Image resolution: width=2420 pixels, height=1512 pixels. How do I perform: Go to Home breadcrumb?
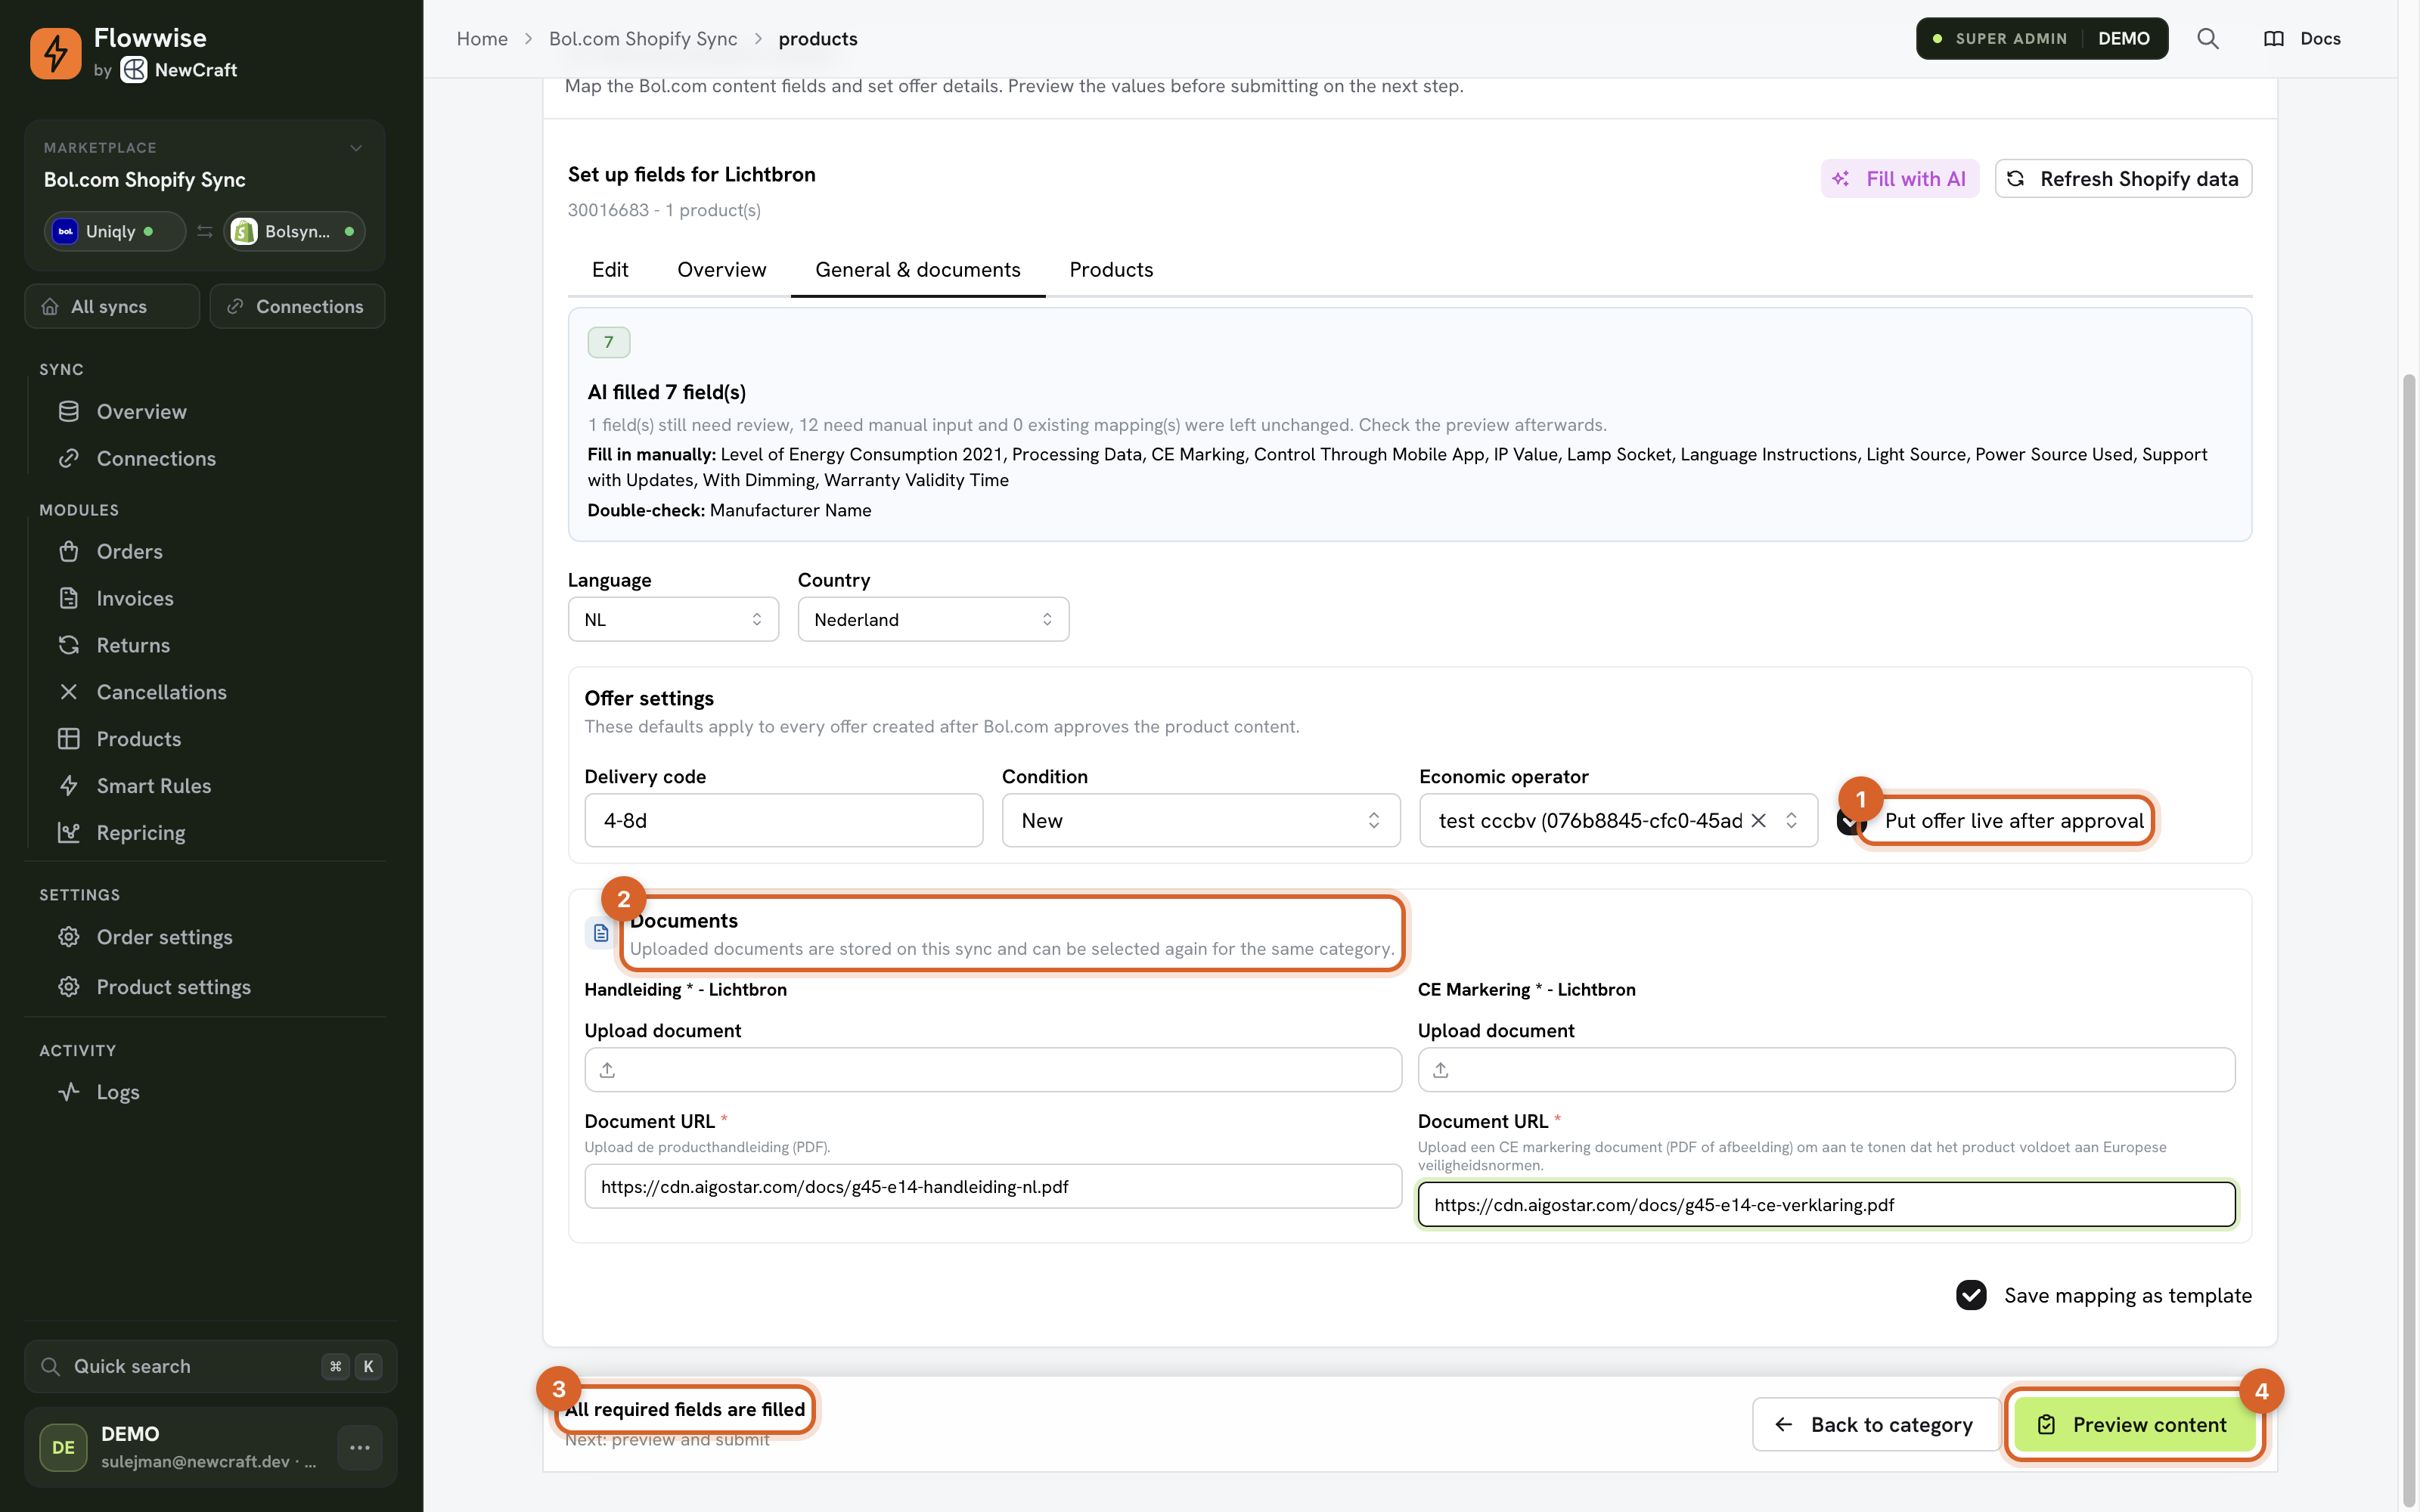tap(482, 39)
